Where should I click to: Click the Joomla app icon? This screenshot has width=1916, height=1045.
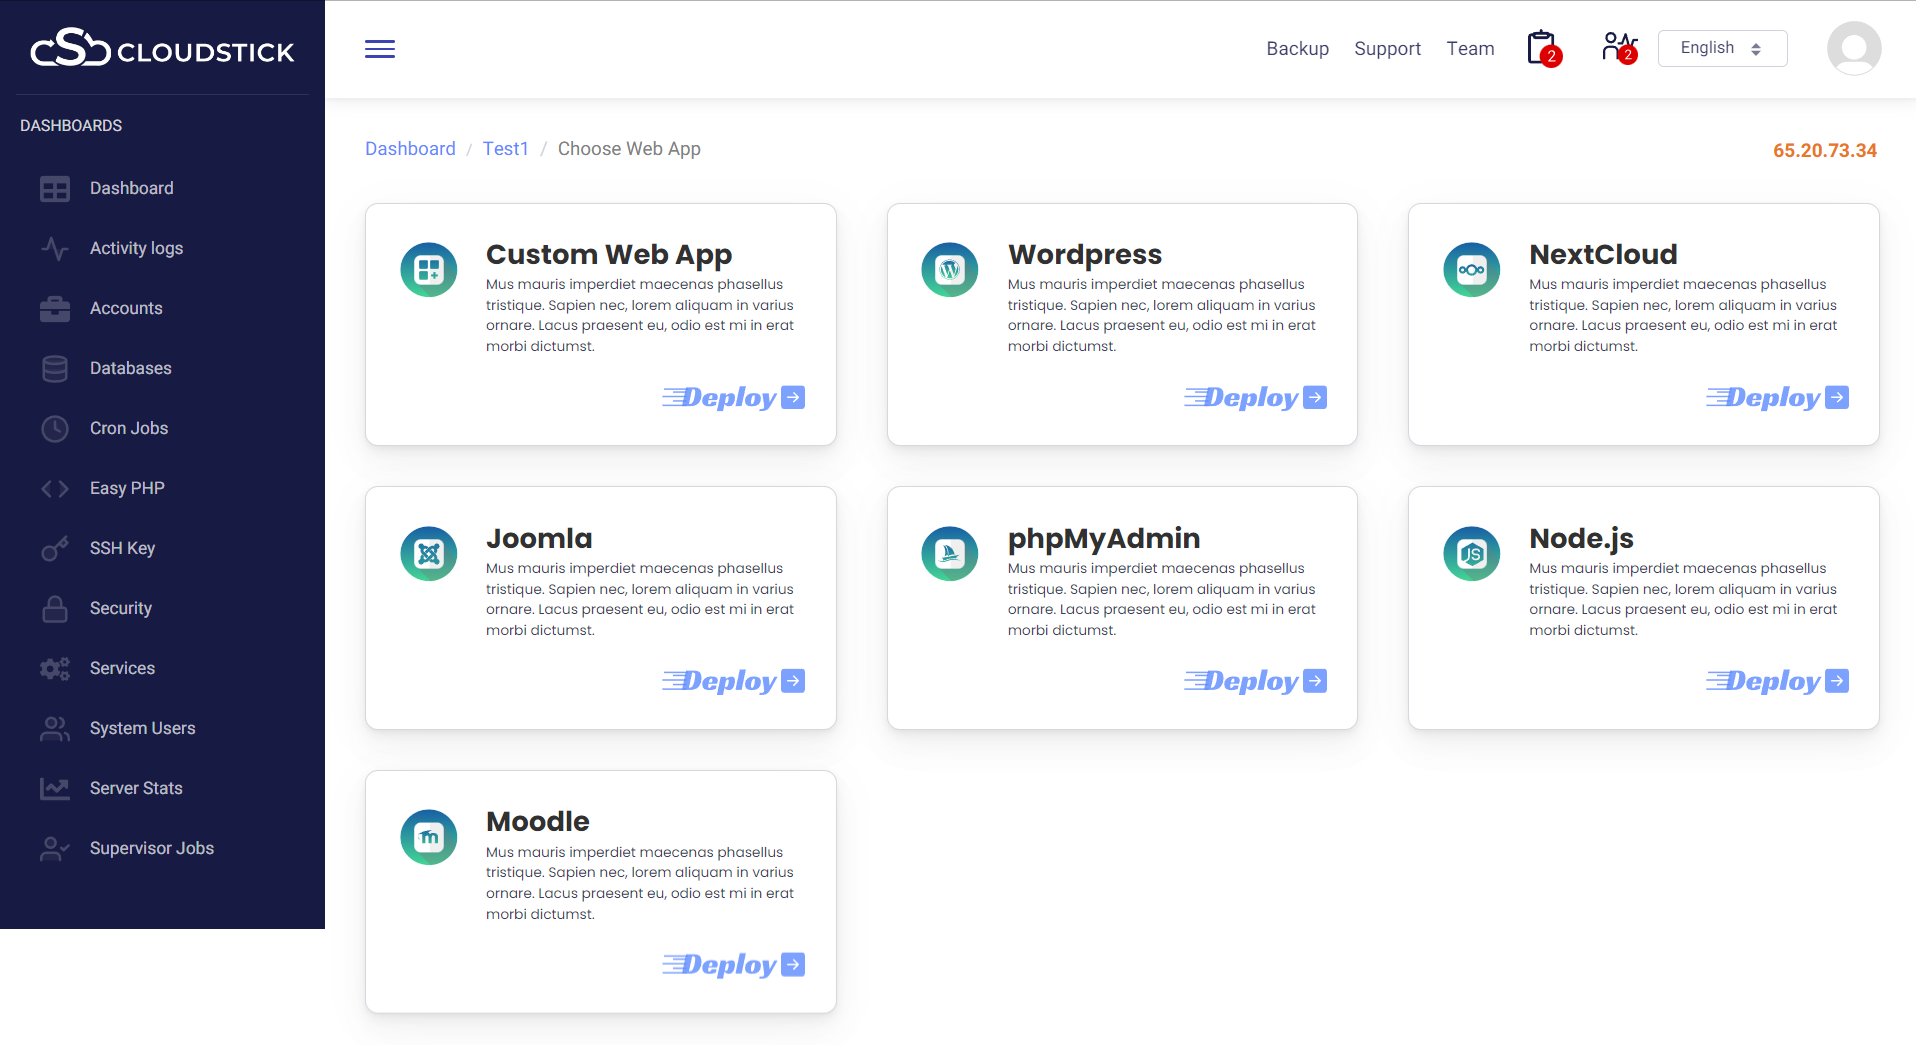coord(429,554)
